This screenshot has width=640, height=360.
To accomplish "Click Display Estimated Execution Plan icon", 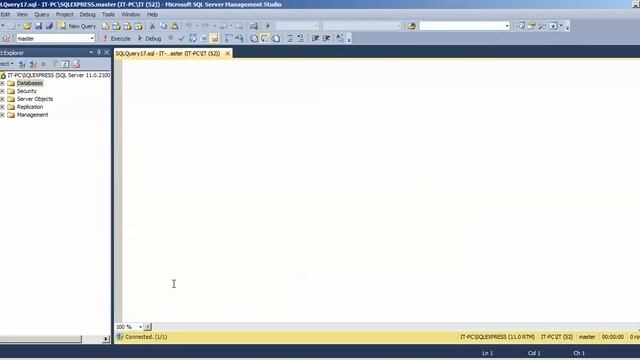I will coord(193,38).
